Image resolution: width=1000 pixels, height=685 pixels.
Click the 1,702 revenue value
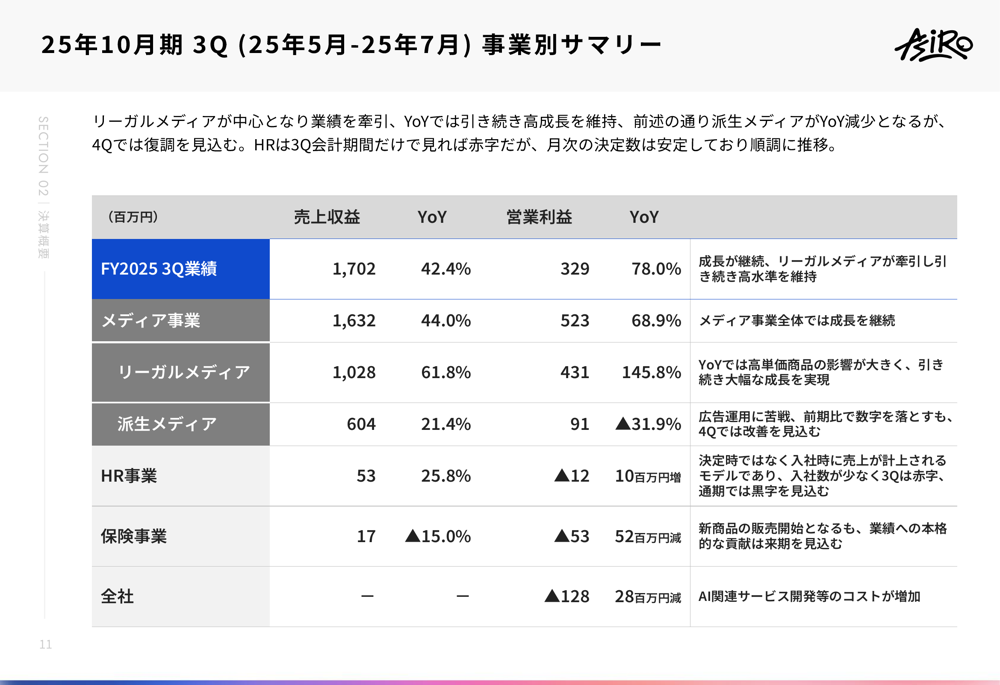(354, 269)
